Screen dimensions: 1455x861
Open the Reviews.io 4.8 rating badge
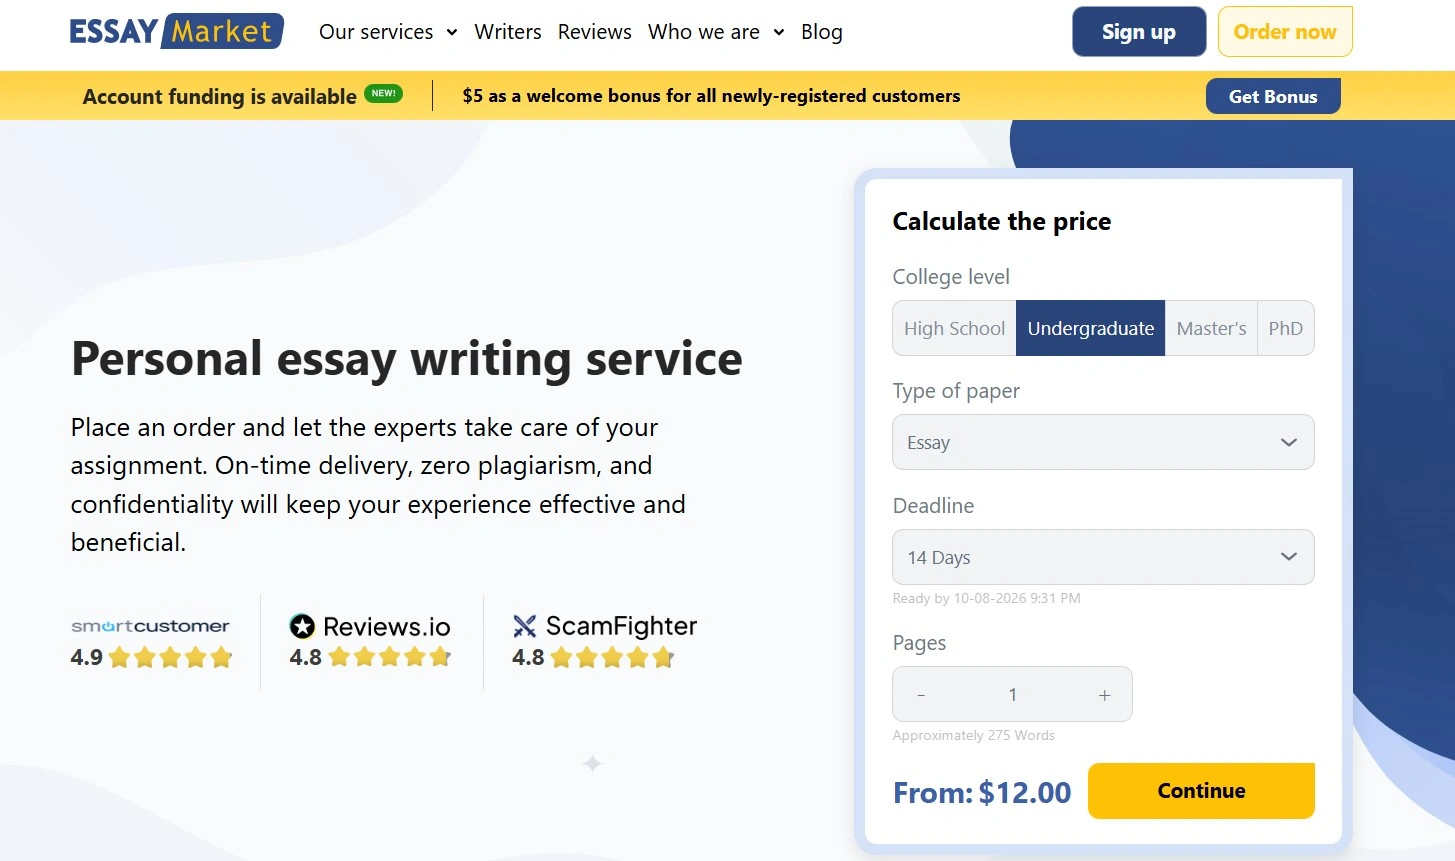[x=370, y=642]
